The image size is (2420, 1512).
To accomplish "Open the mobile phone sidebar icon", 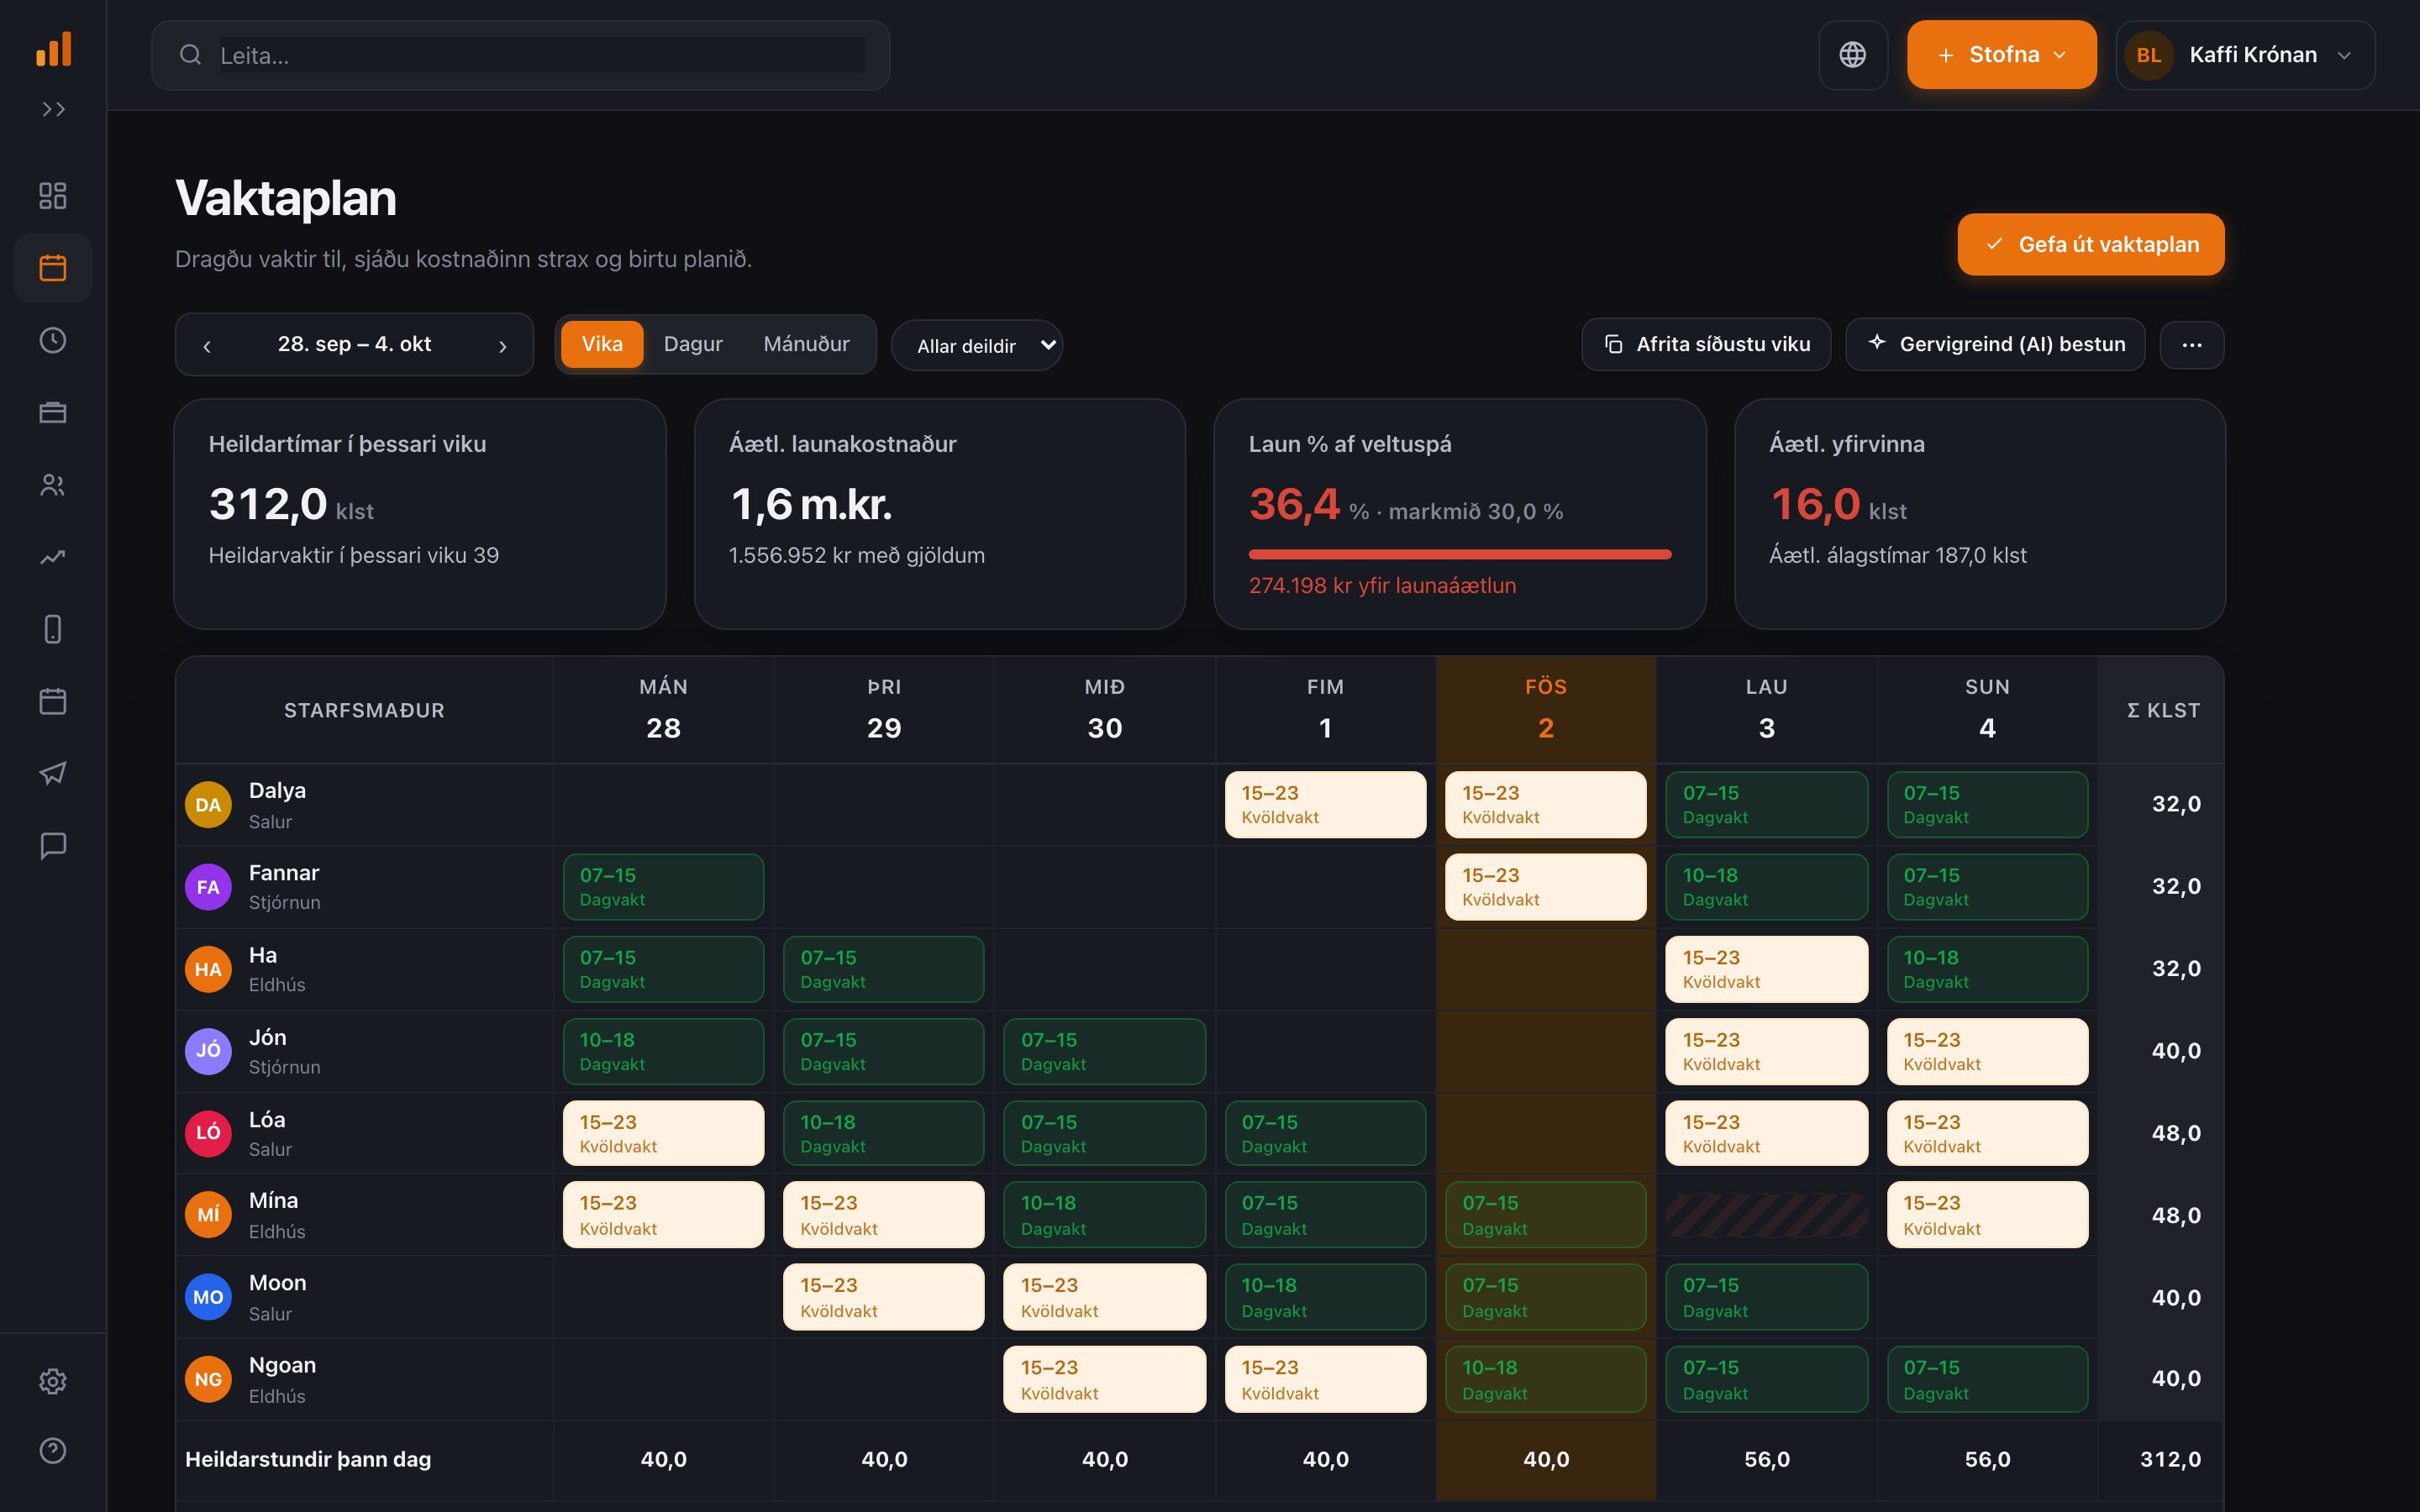I will [x=53, y=629].
